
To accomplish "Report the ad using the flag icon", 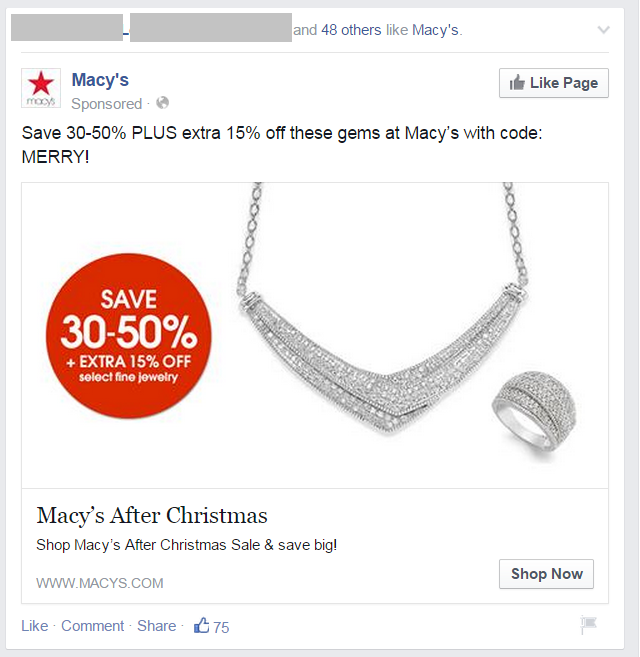I will [589, 626].
